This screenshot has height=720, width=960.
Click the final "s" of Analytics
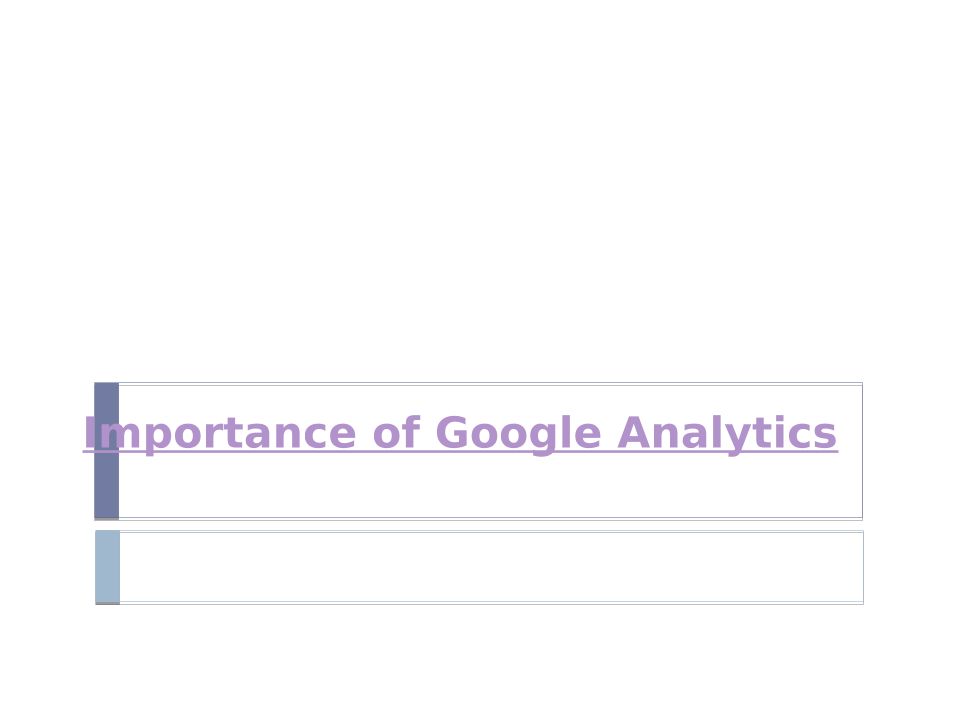[826, 435]
